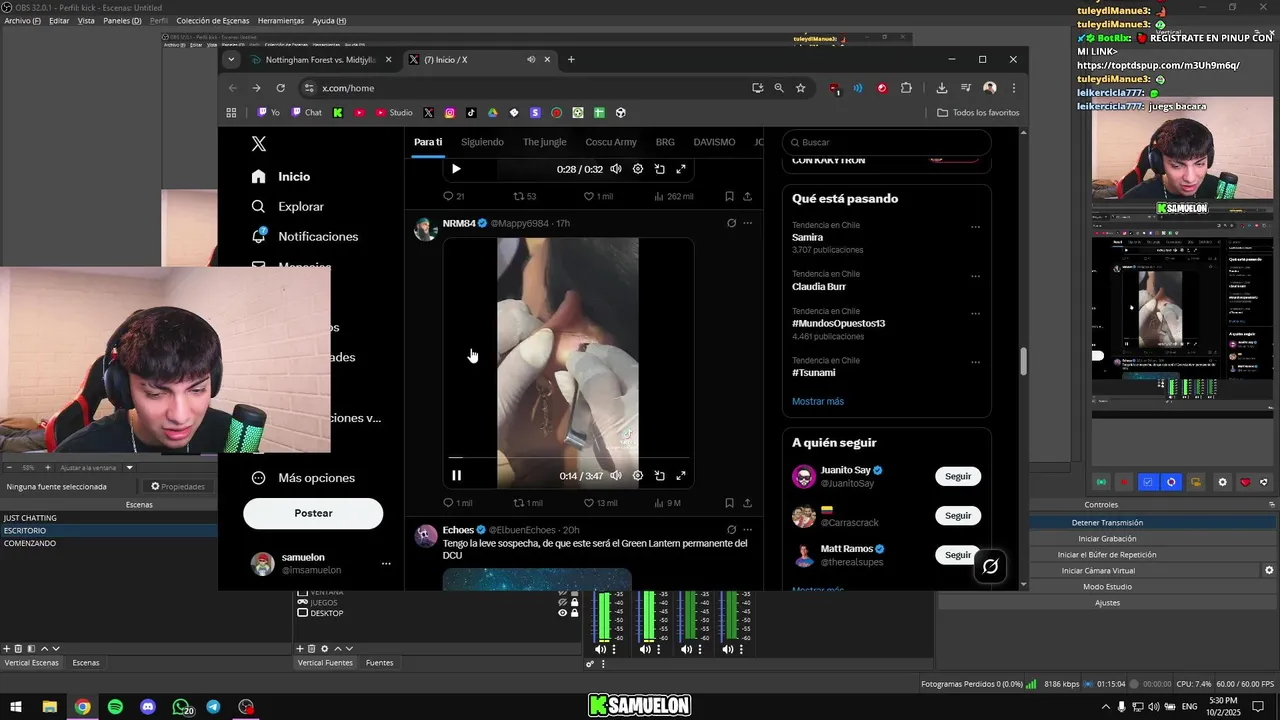Click Grok icon on NRM84 post

(731, 223)
